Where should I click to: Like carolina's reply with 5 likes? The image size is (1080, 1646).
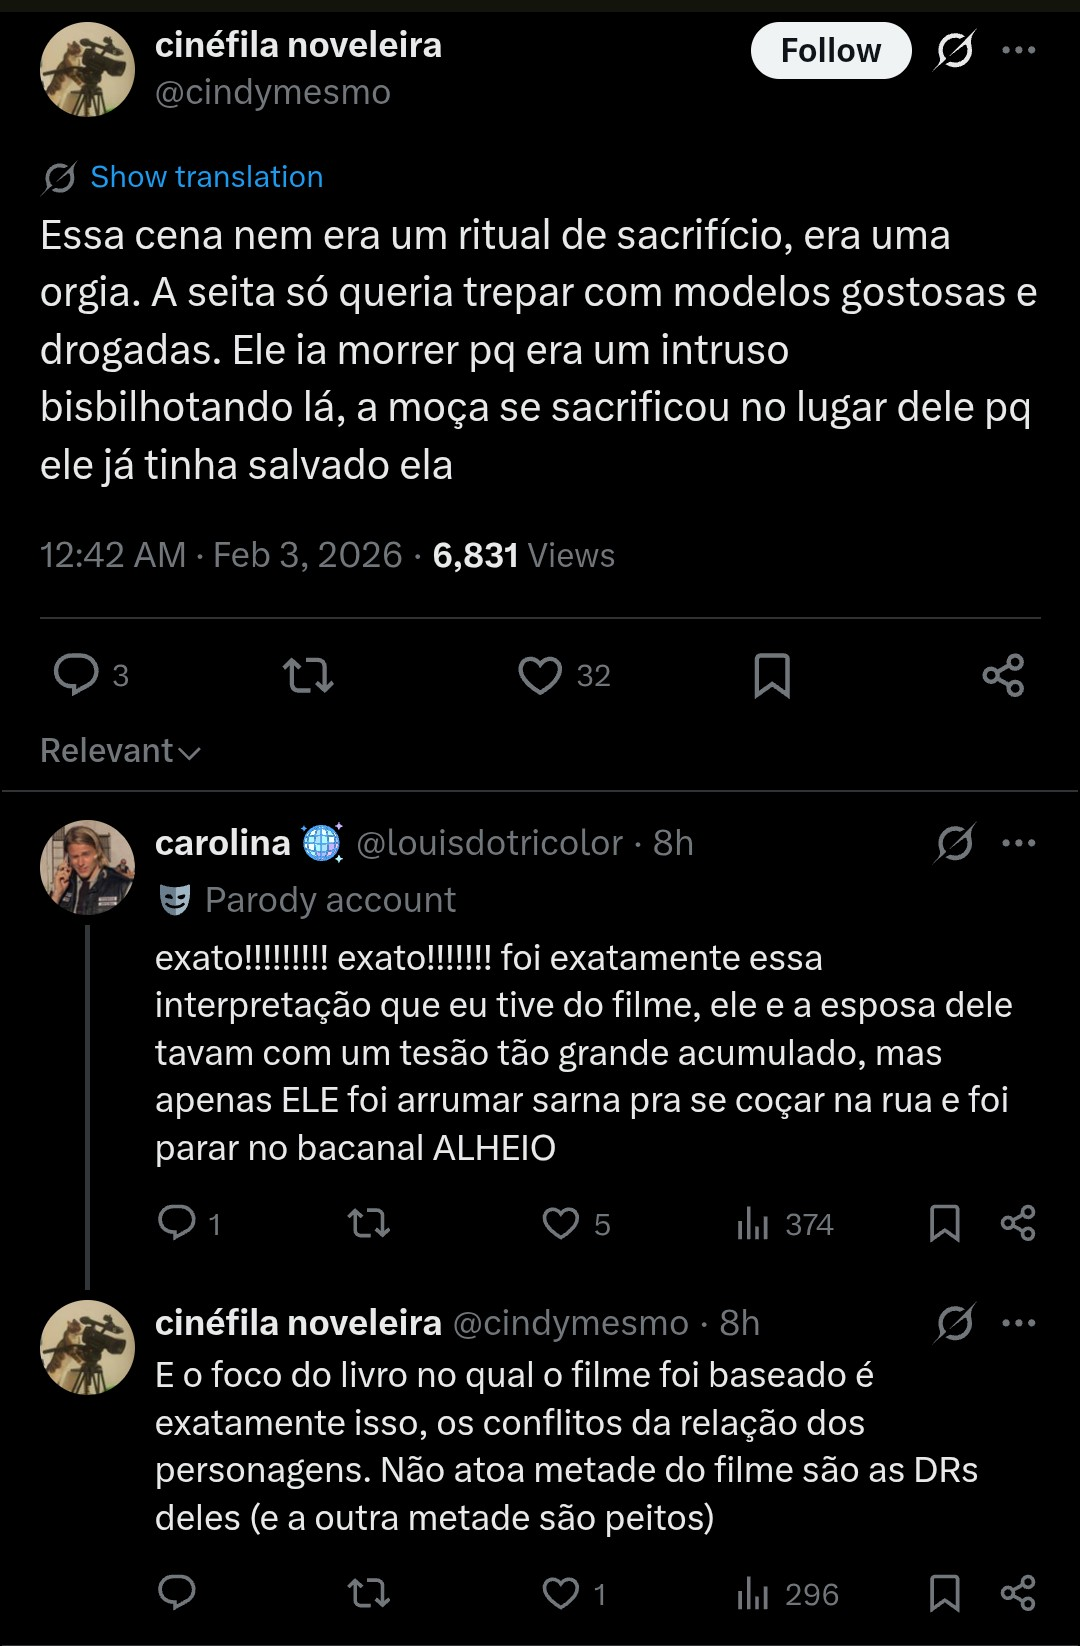pyautogui.click(x=561, y=1223)
